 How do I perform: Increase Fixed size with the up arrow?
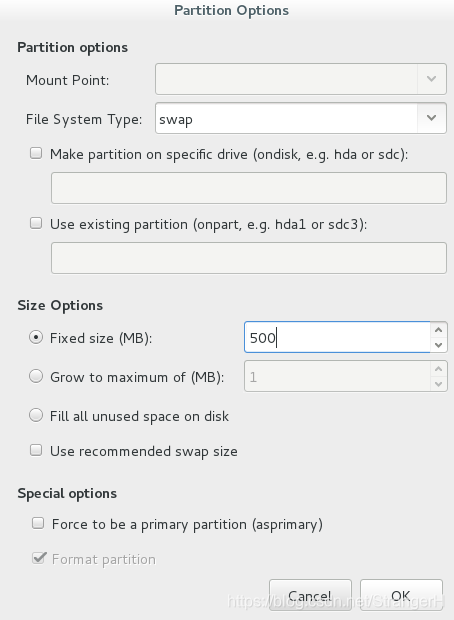439,330
